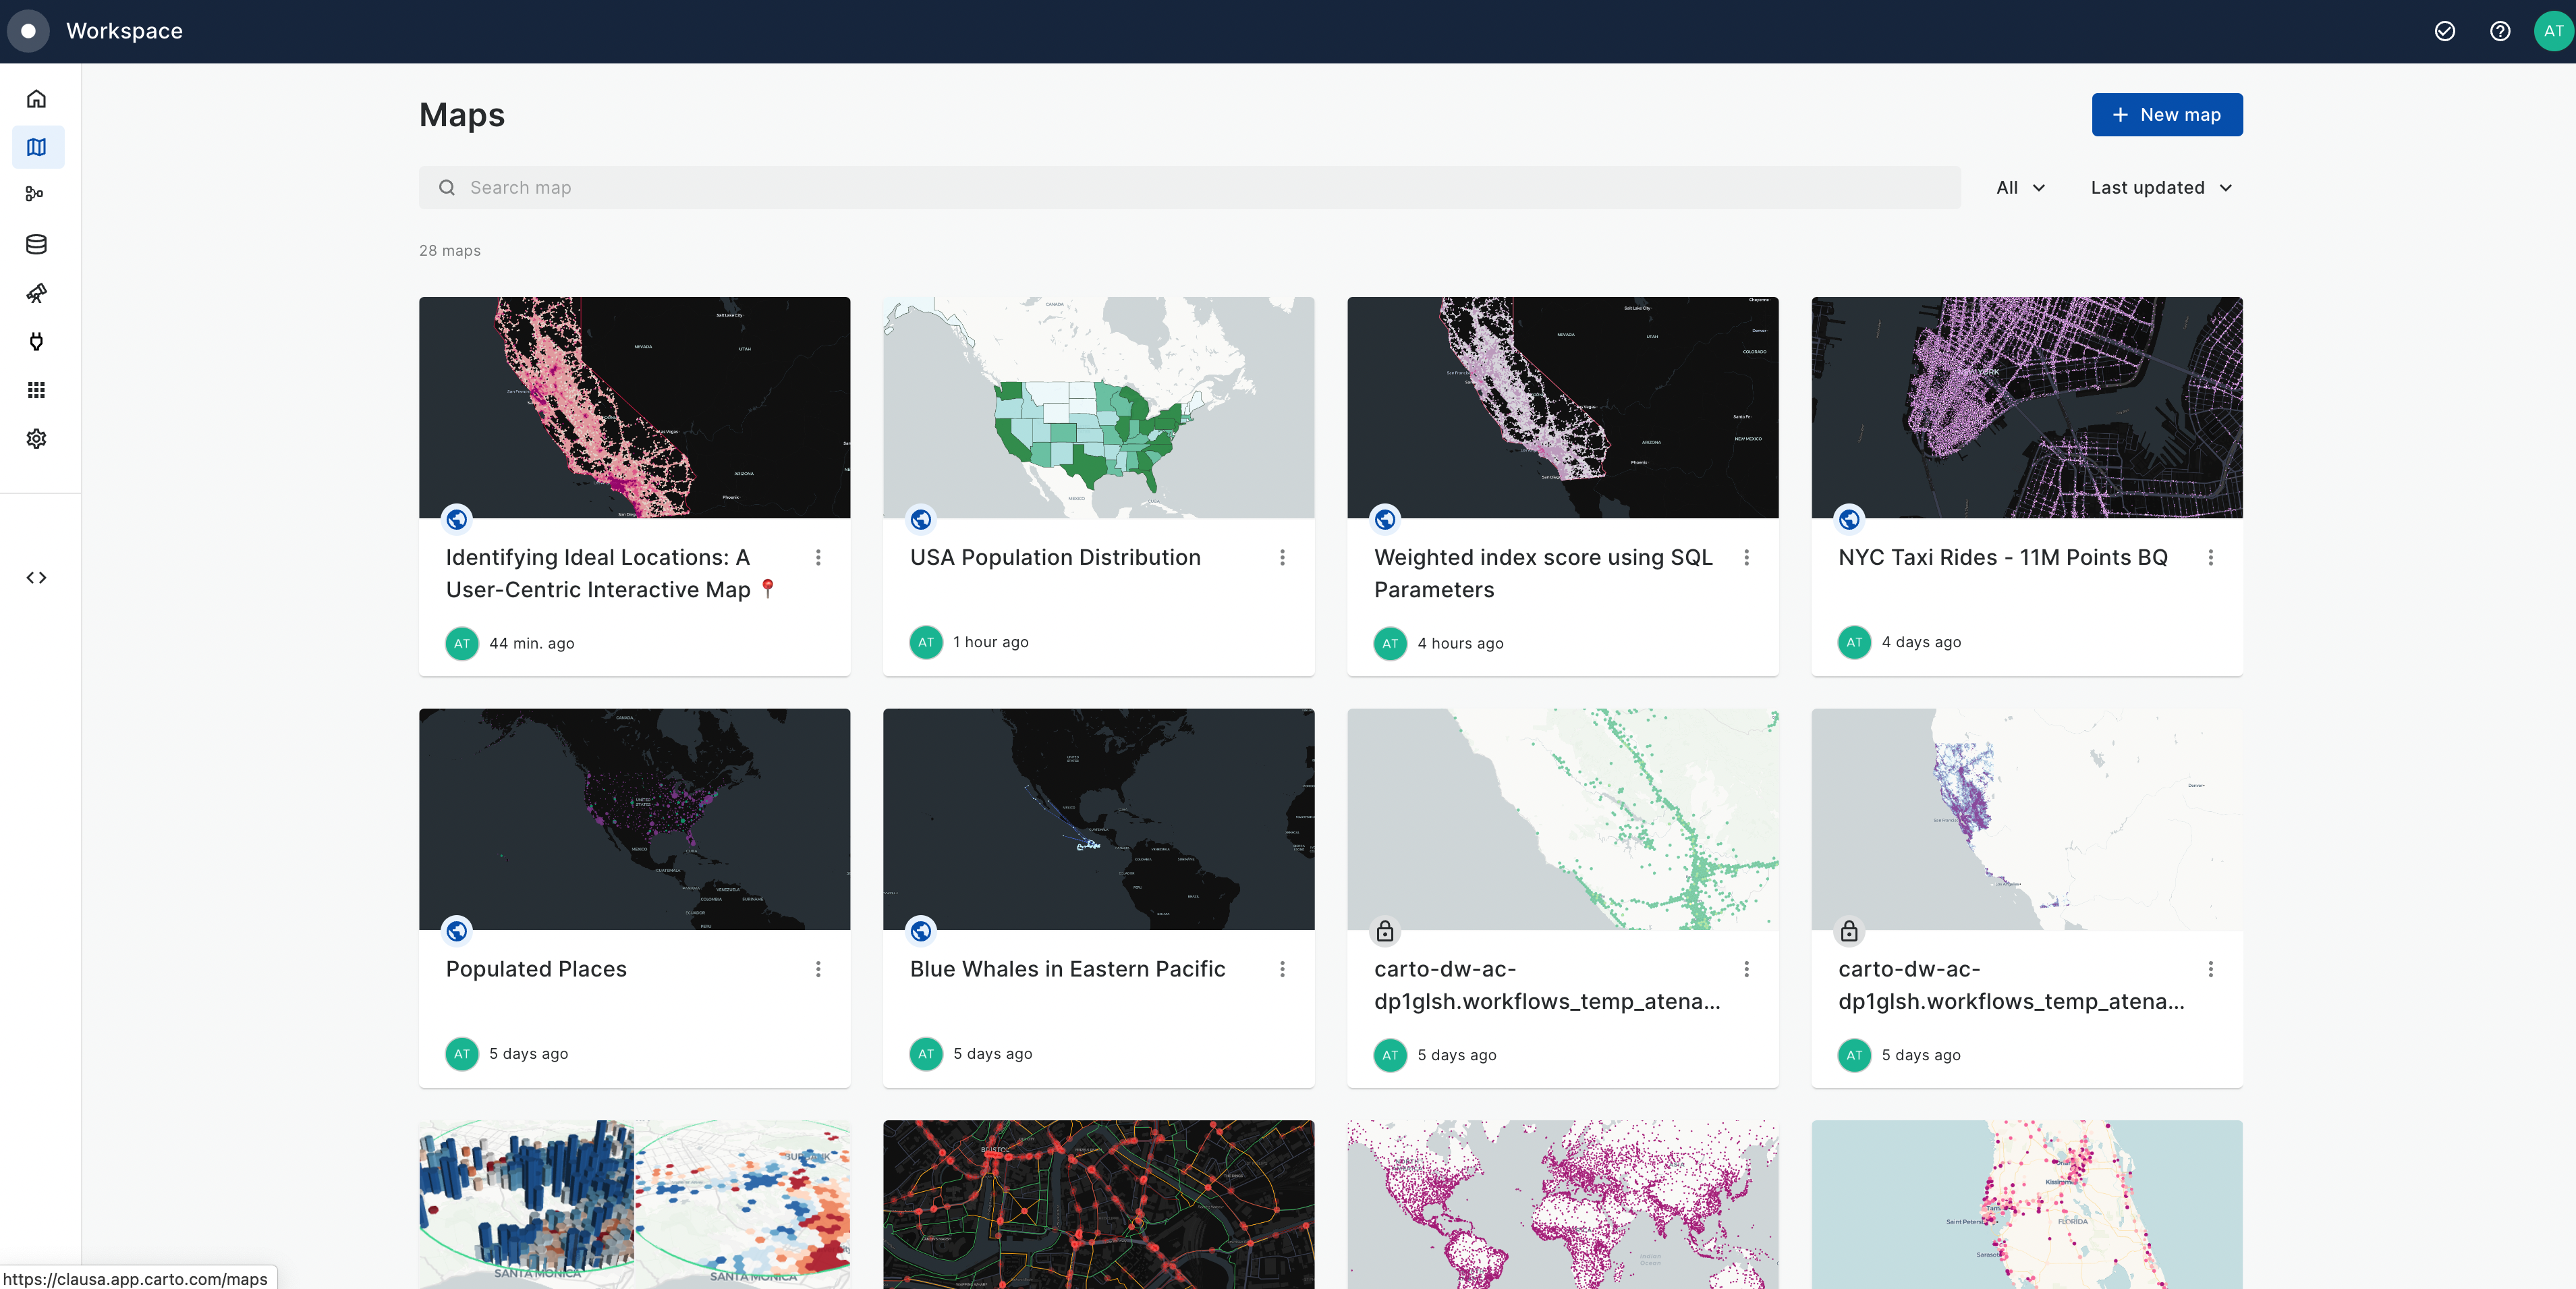2576x1289 pixels.
Task: Open the Data Observatory telescope icon
Action: pos(37,293)
